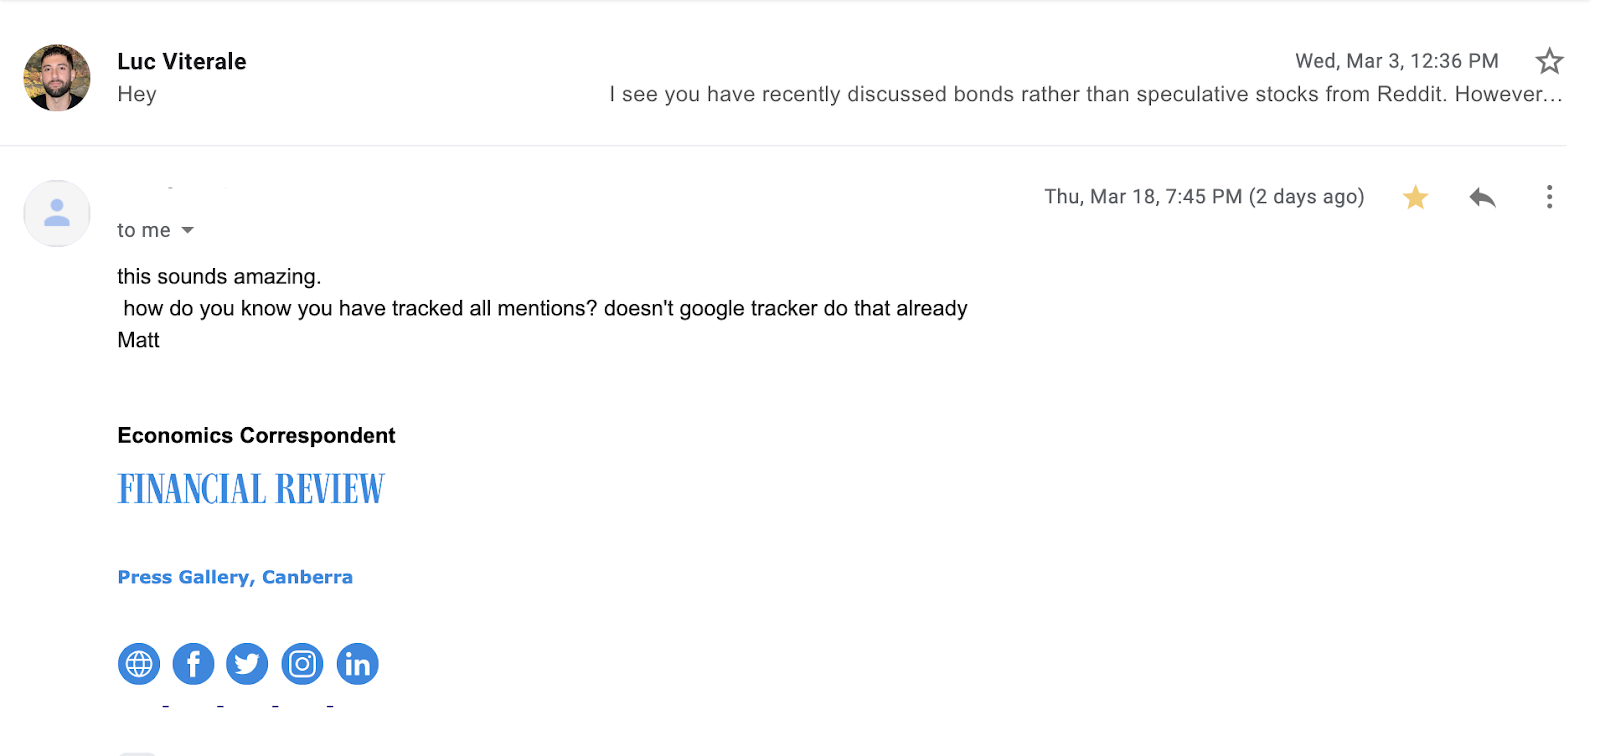1600x756 pixels.
Task: Follow the "Press Gallery, Canberra" link
Action: [235, 577]
